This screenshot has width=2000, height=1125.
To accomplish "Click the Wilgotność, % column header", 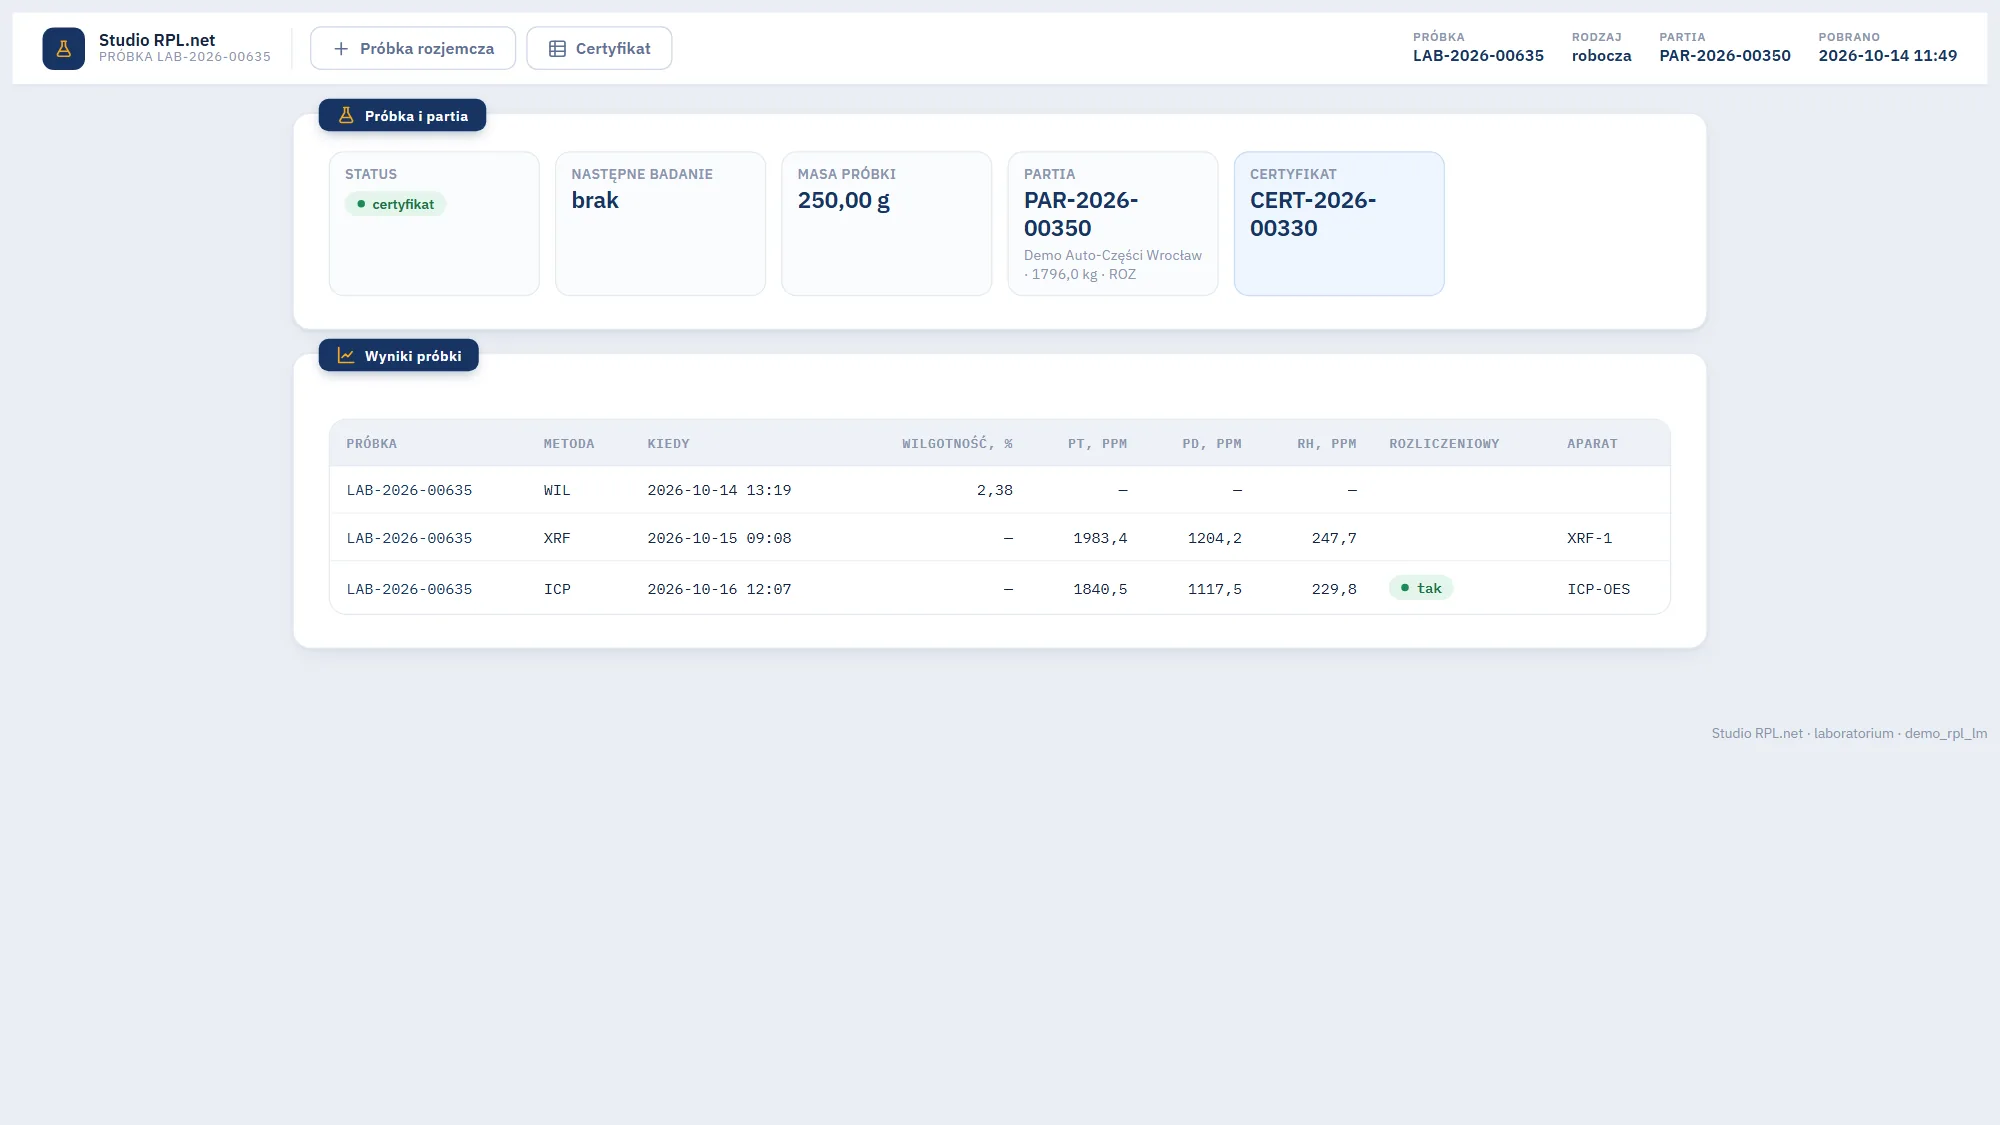I will click(957, 443).
